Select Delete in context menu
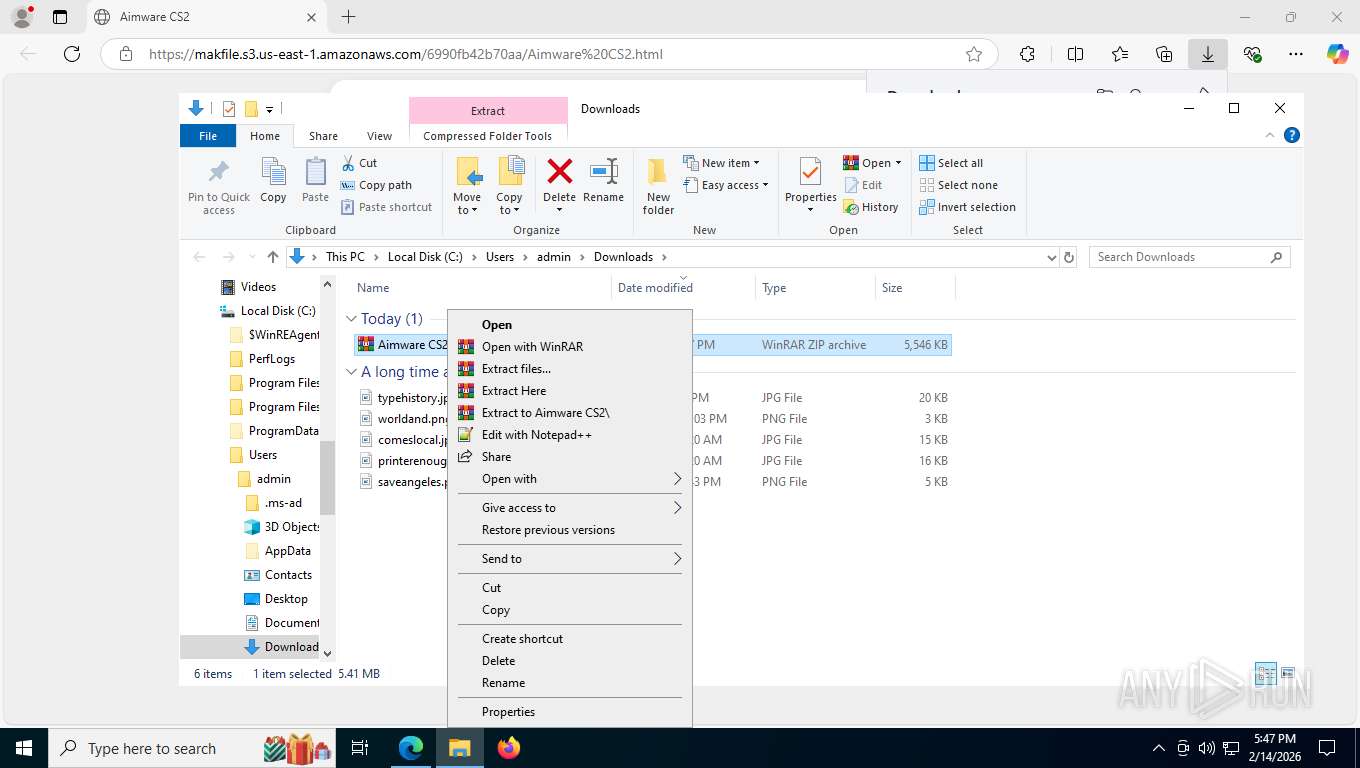The height and width of the screenshot is (768, 1360). (x=569, y=660)
